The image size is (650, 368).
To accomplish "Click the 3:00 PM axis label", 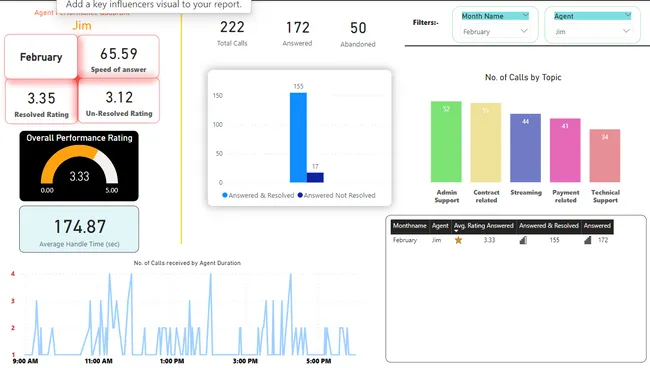I will pos(245,361).
